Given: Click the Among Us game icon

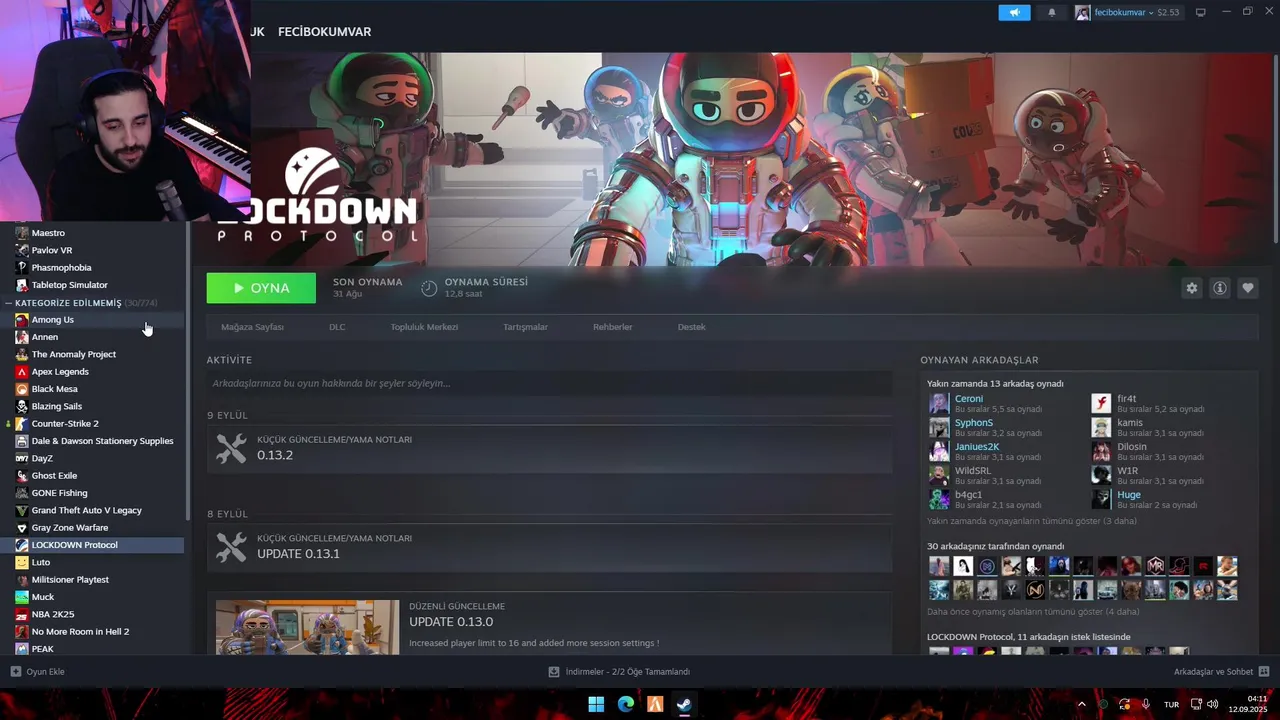Looking at the screenshot, I should (x=21, y=320).
